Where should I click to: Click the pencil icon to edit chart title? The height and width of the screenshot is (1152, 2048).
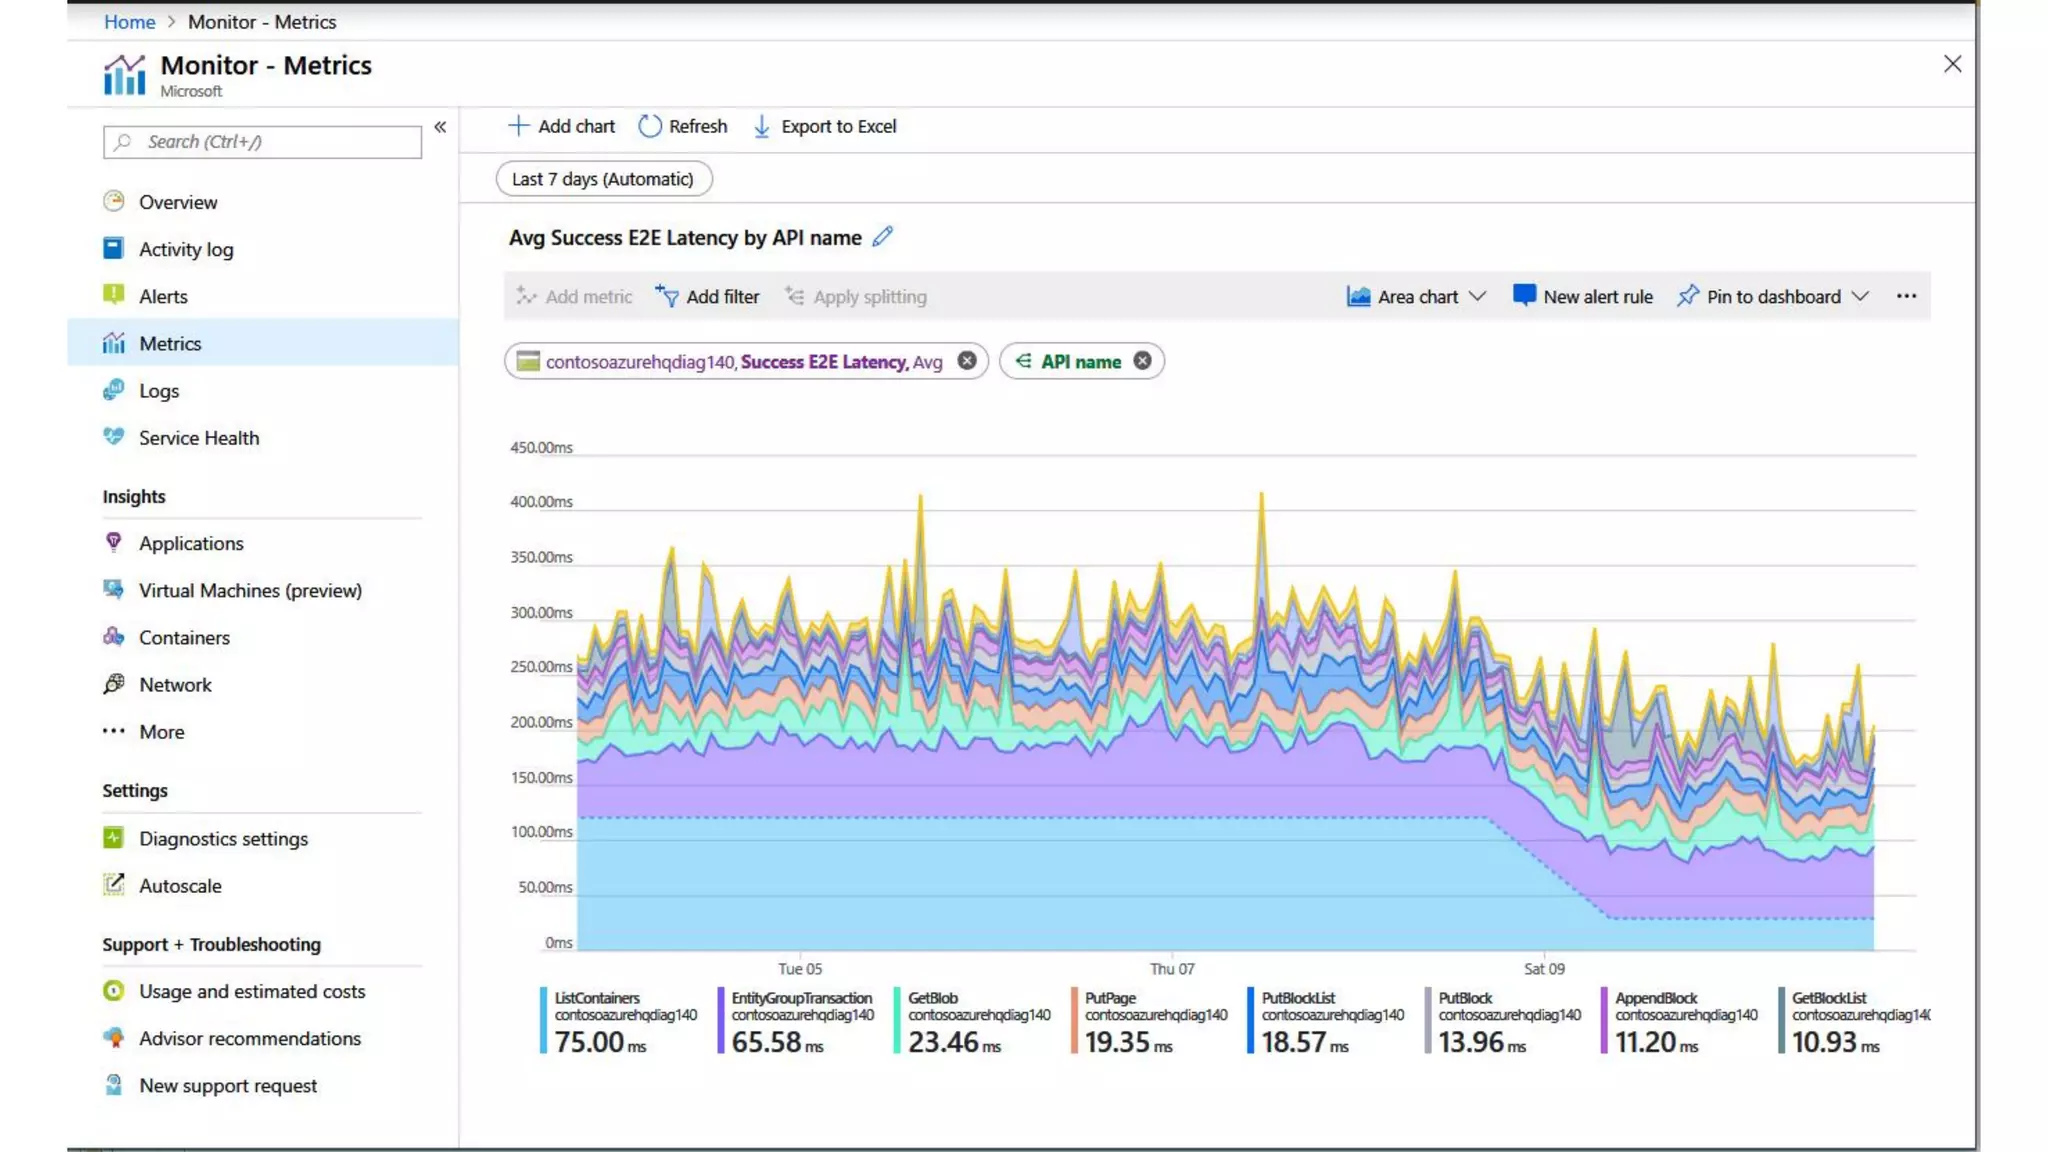tap(882, 237)
